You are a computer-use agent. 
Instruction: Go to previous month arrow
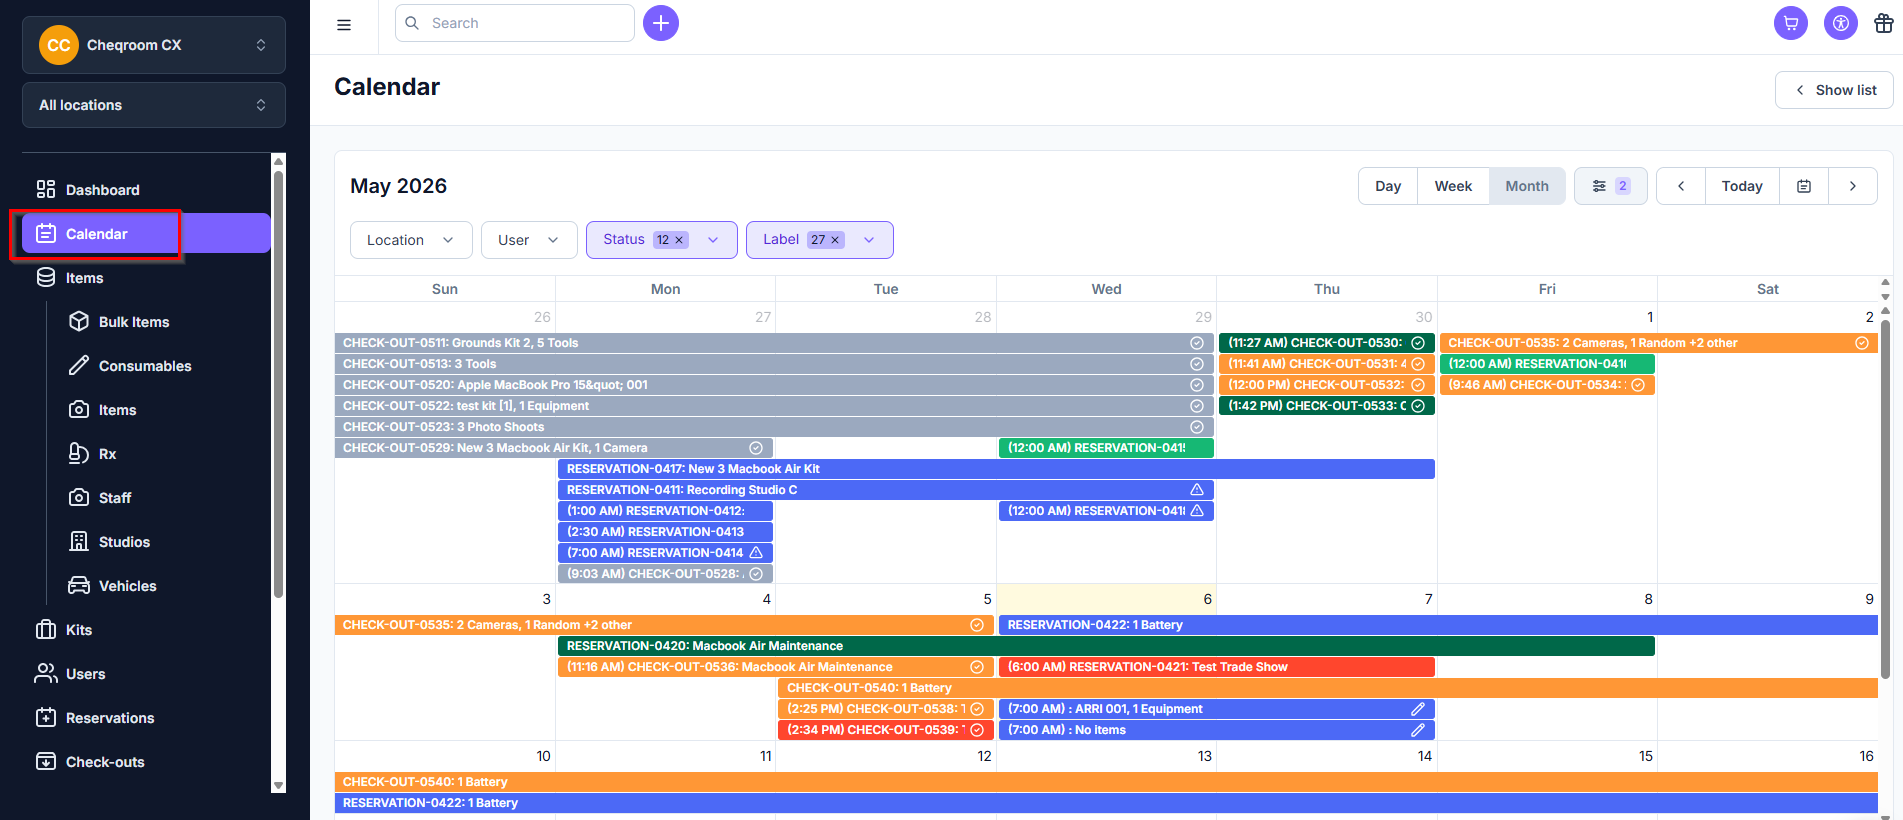click(x=1681, y=186)
